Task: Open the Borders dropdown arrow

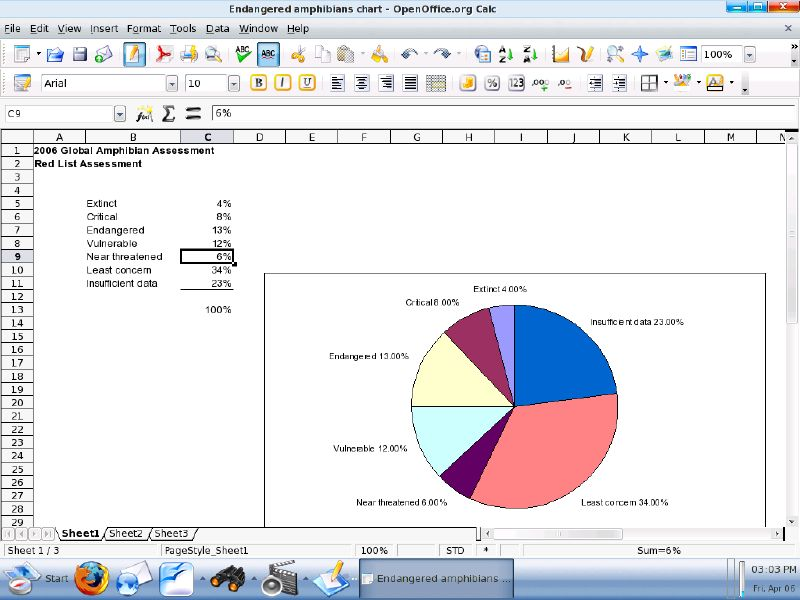Action: pyautogui.click(x=666, y=83)
